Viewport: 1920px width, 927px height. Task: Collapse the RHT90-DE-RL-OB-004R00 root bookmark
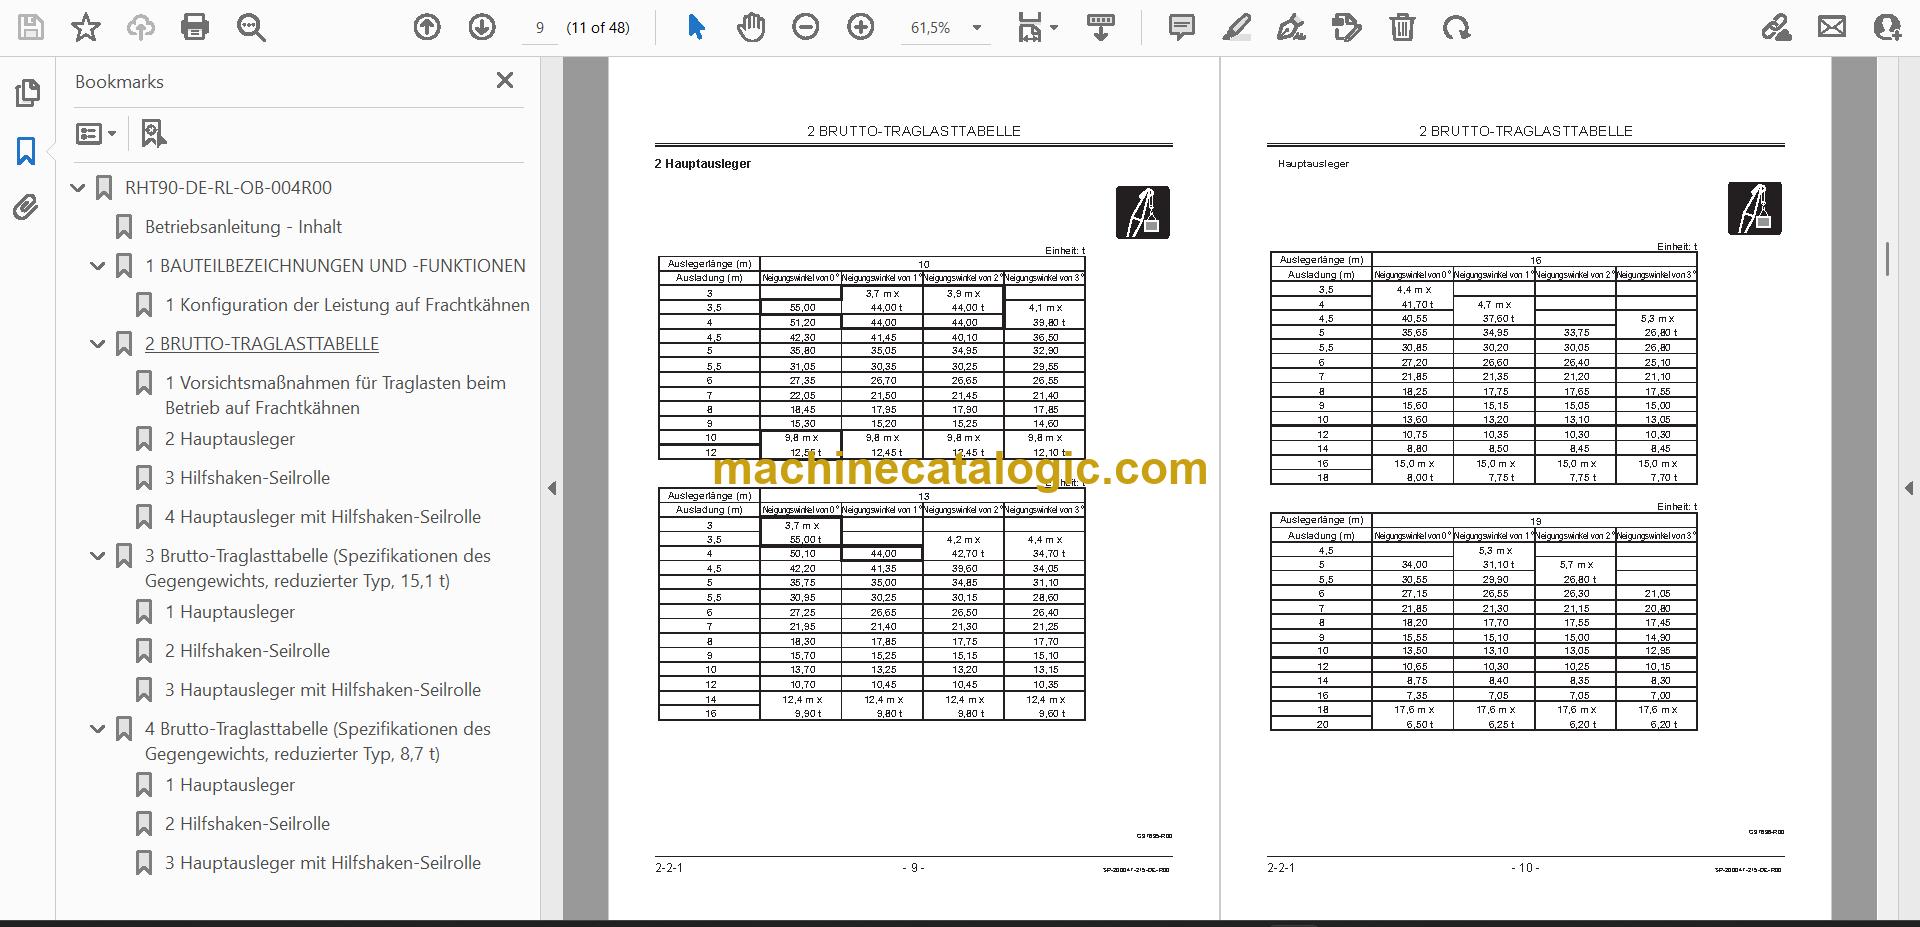(77, 188)
